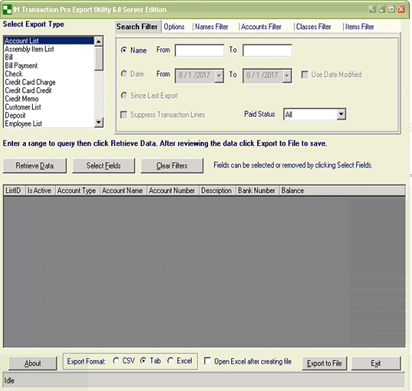Open the Names Filter tab
Image resolution: width=412 pixels, height=391 pixels.
click(211, 27)
